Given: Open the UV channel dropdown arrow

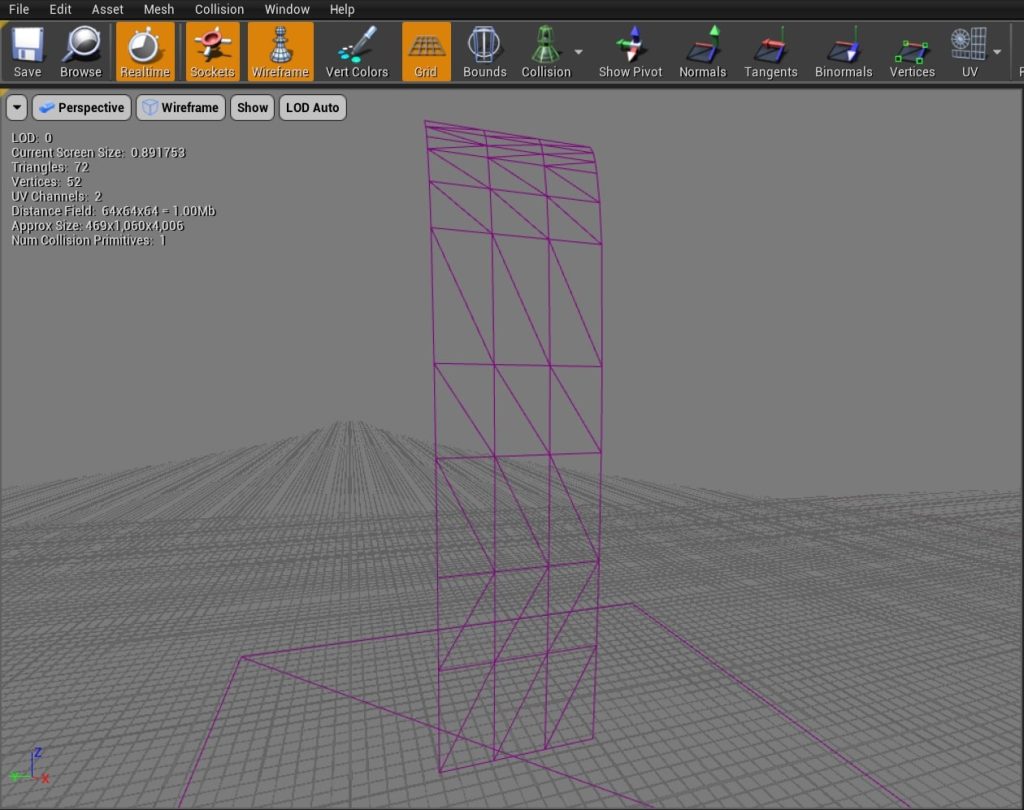Looking at the screenshot, I should click(x=997, y=52).
